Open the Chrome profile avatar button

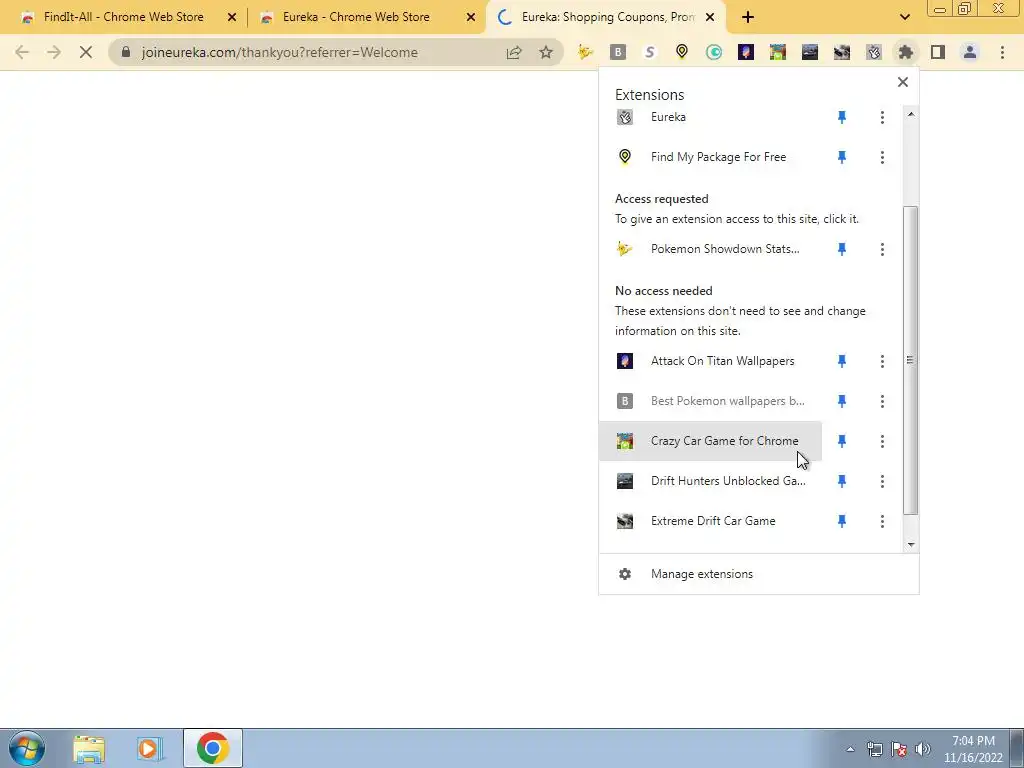[970, 52]
